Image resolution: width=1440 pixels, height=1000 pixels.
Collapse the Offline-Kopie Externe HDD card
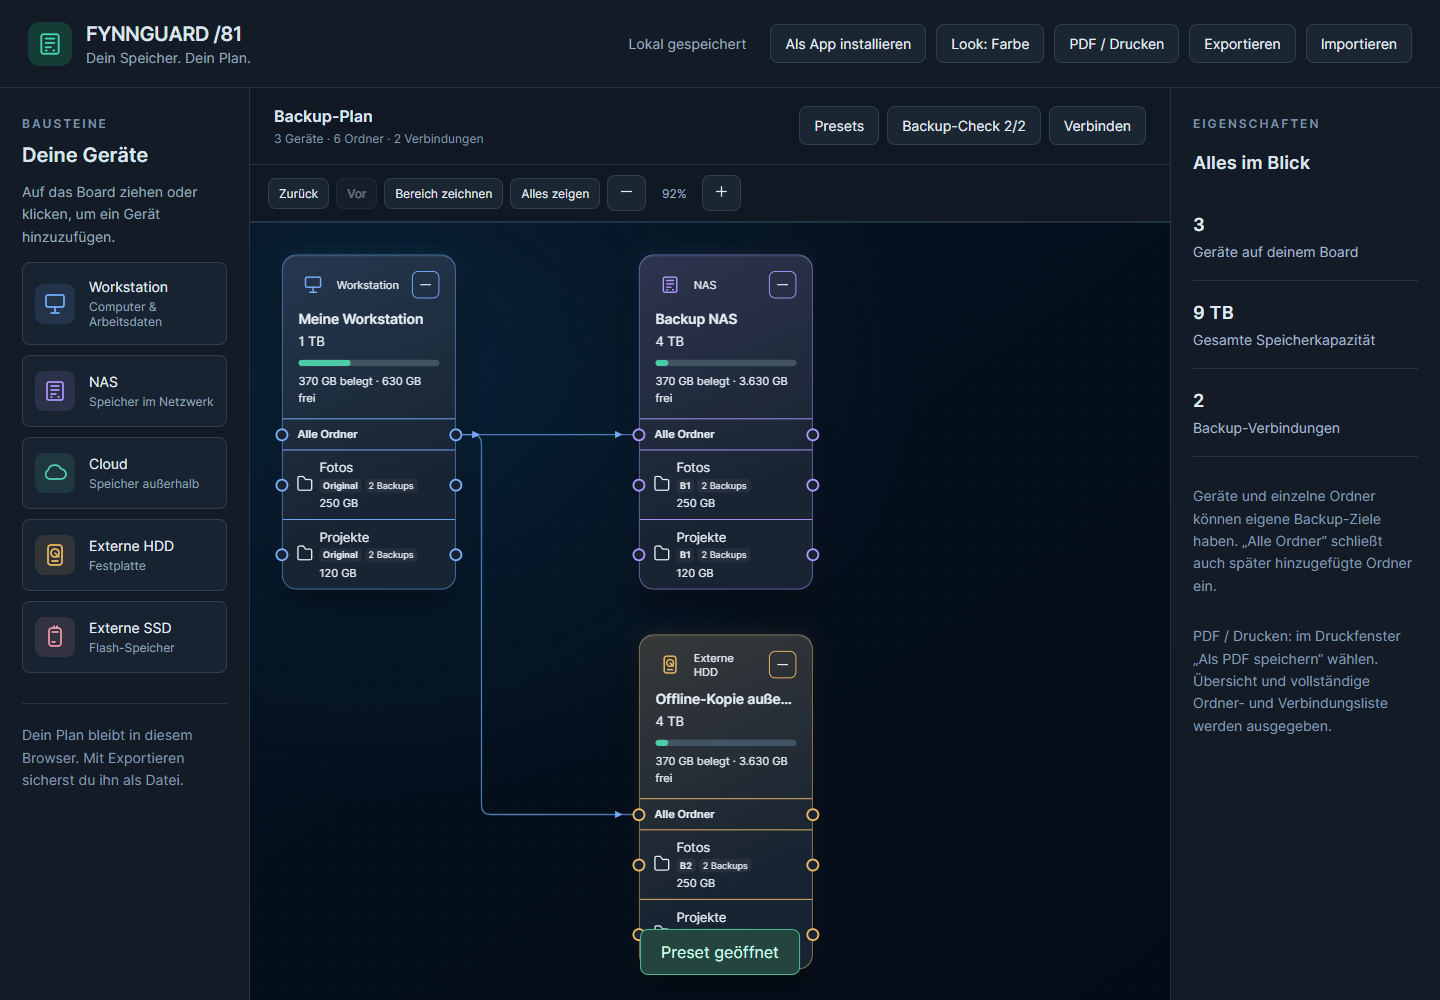(x=783, y=665)
